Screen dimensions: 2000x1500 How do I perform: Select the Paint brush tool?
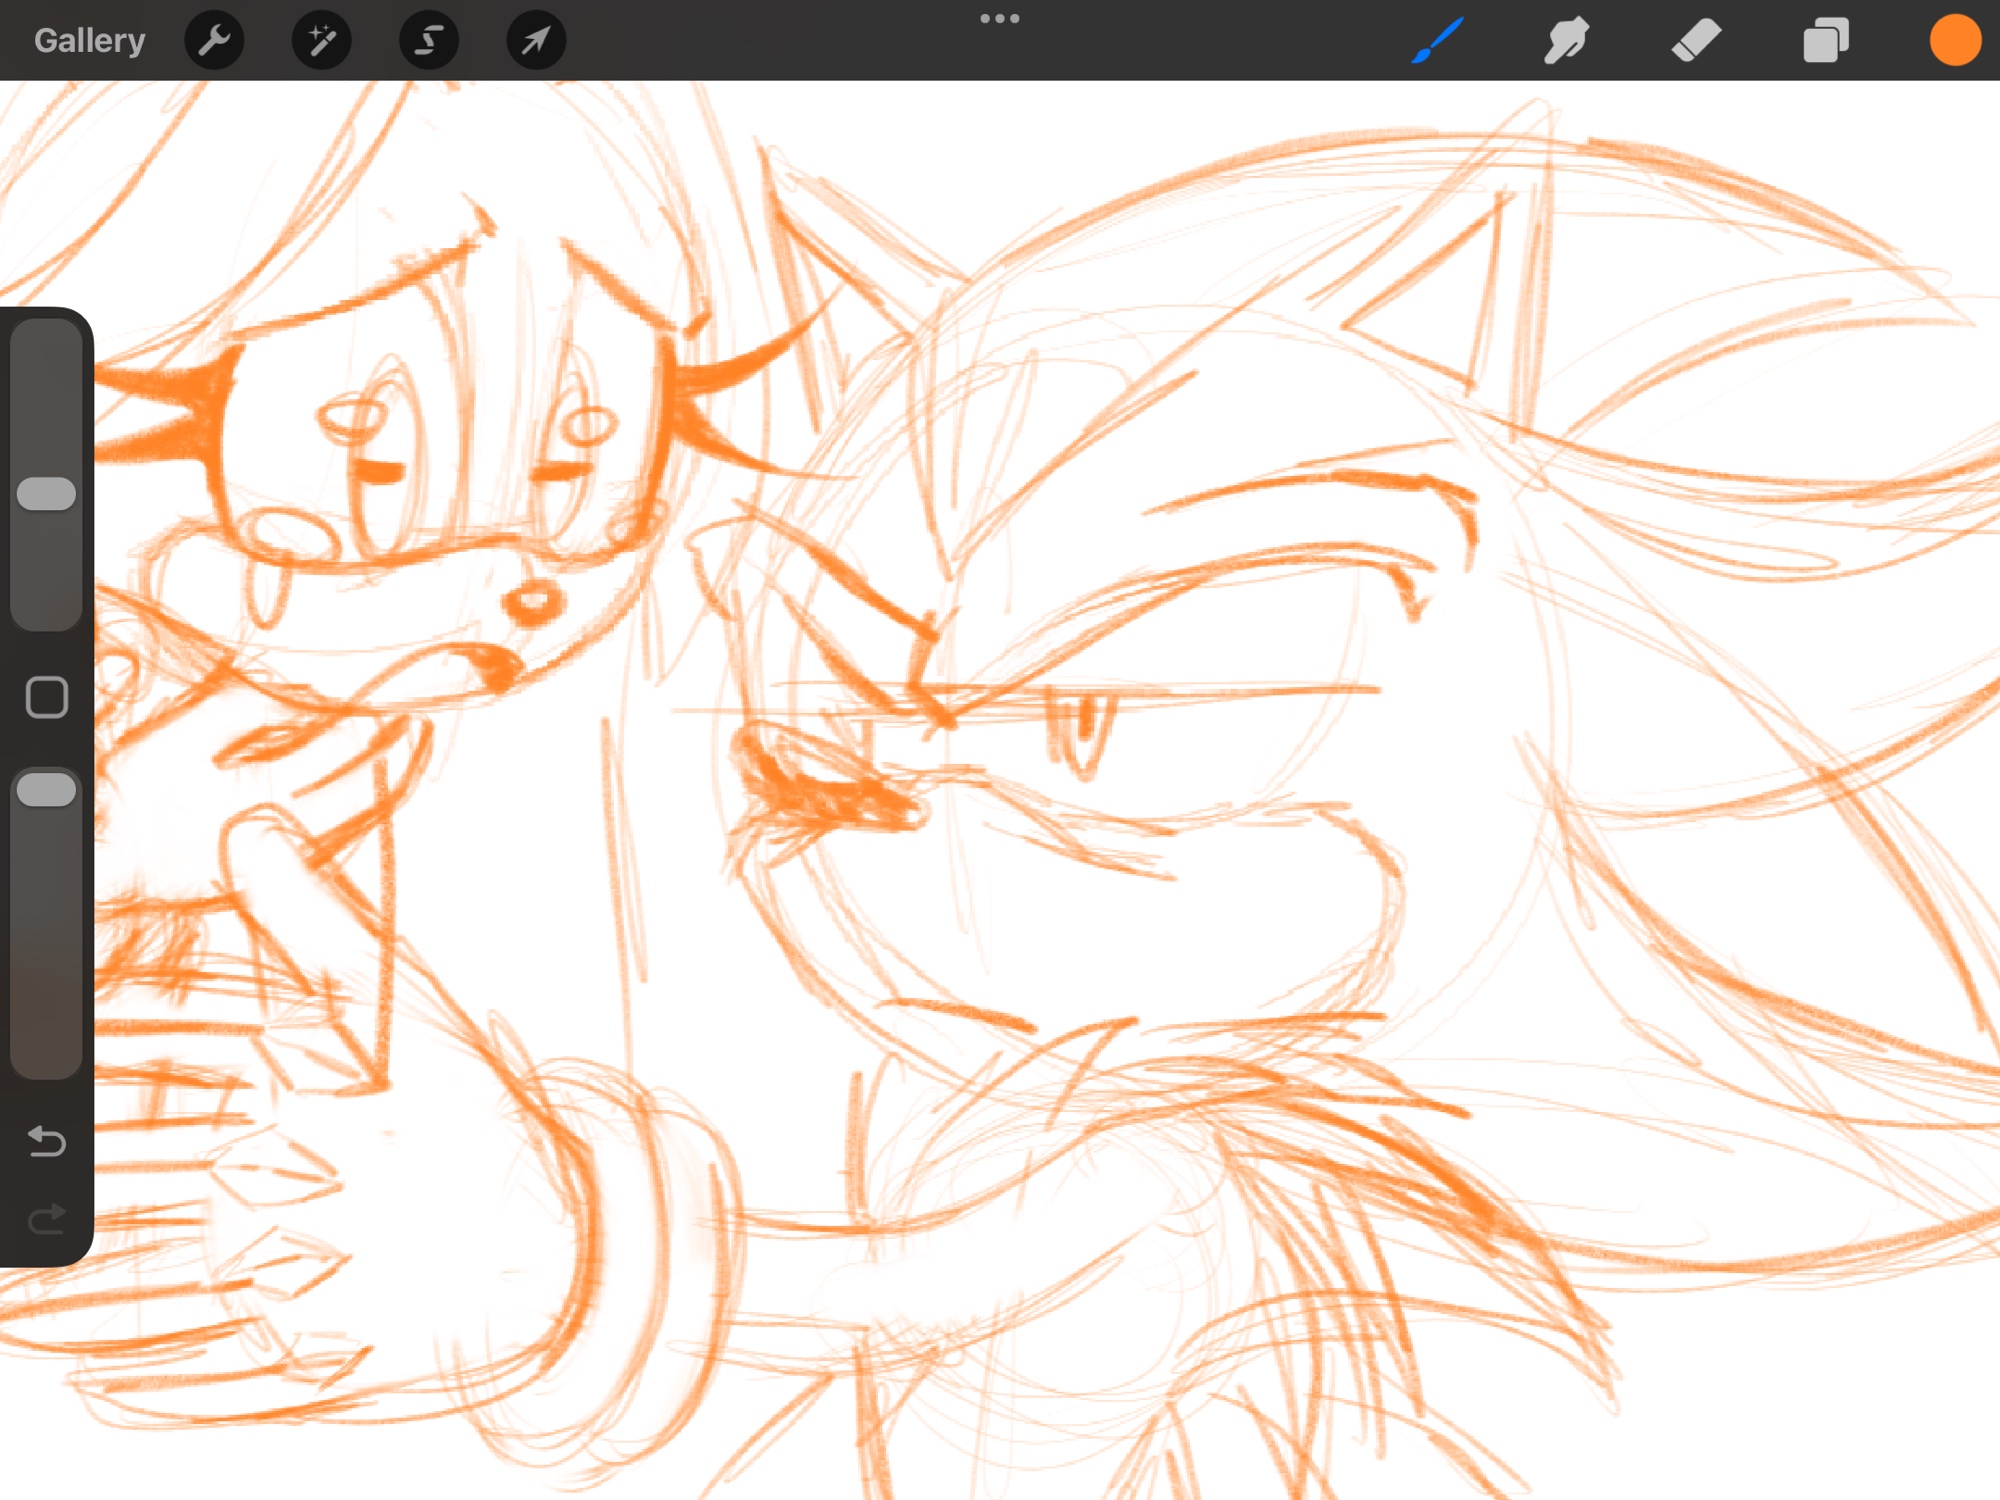(x=1438, y=41)
